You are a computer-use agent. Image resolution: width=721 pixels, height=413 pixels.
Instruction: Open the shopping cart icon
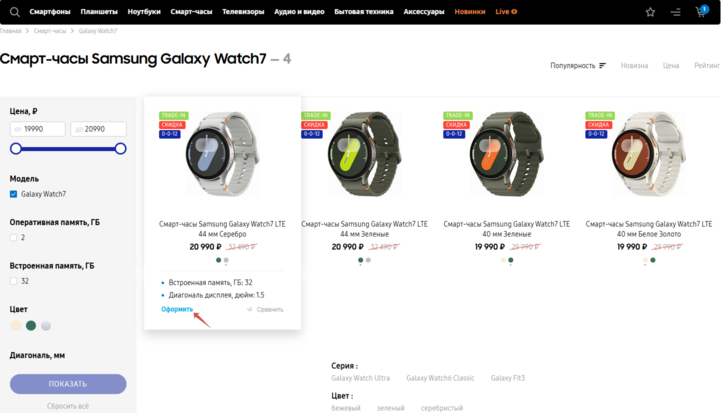pos(701,11)
